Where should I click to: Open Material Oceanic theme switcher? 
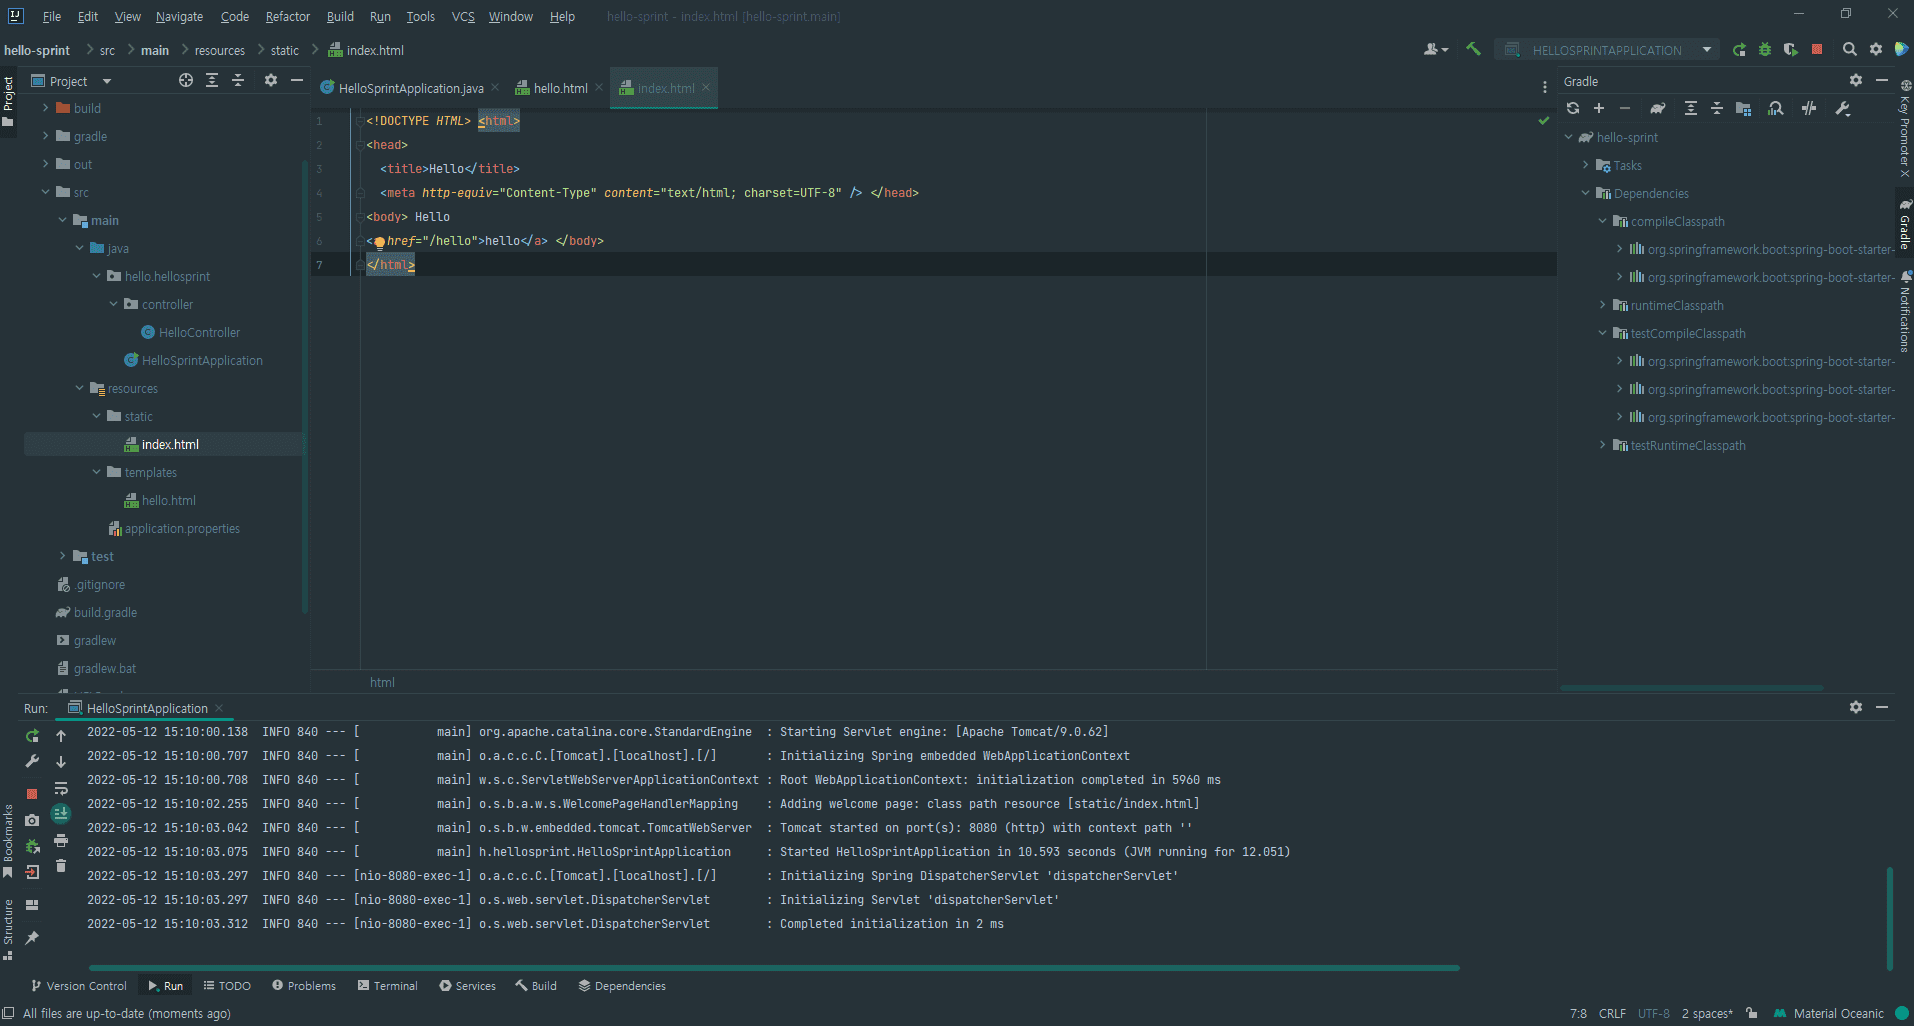coord(1838,1013)
